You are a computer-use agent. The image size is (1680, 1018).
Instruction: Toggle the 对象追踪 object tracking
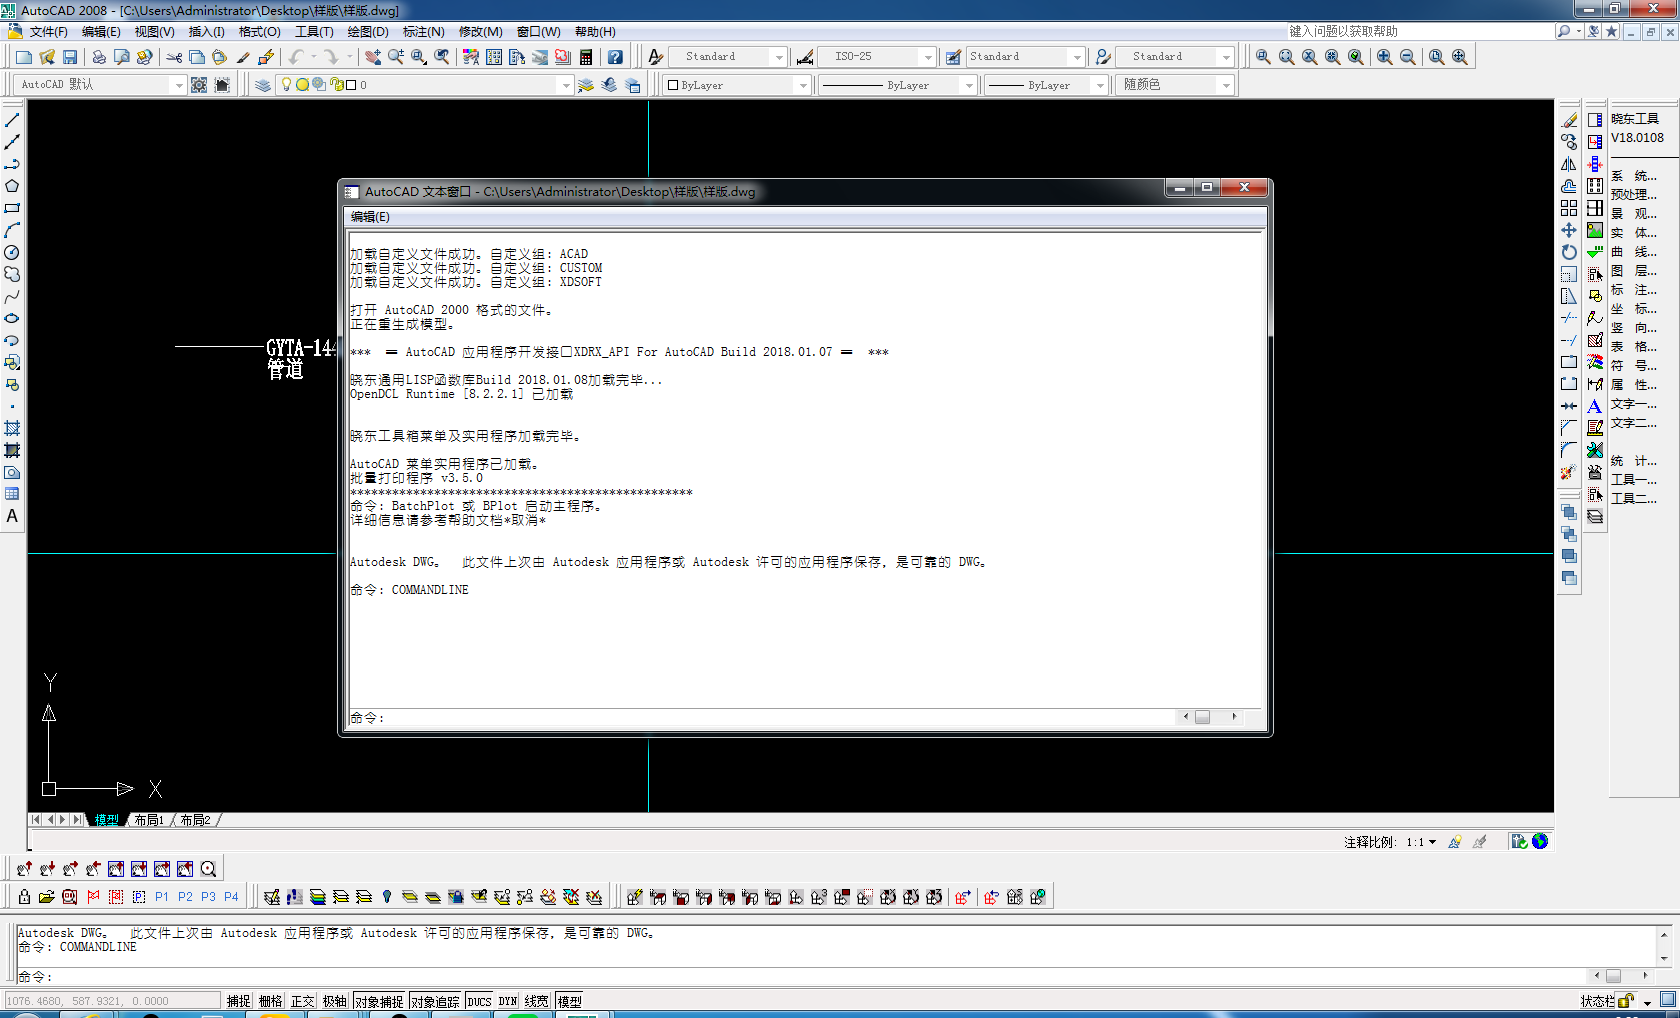pyautogui.click(x=435, y=1001)
